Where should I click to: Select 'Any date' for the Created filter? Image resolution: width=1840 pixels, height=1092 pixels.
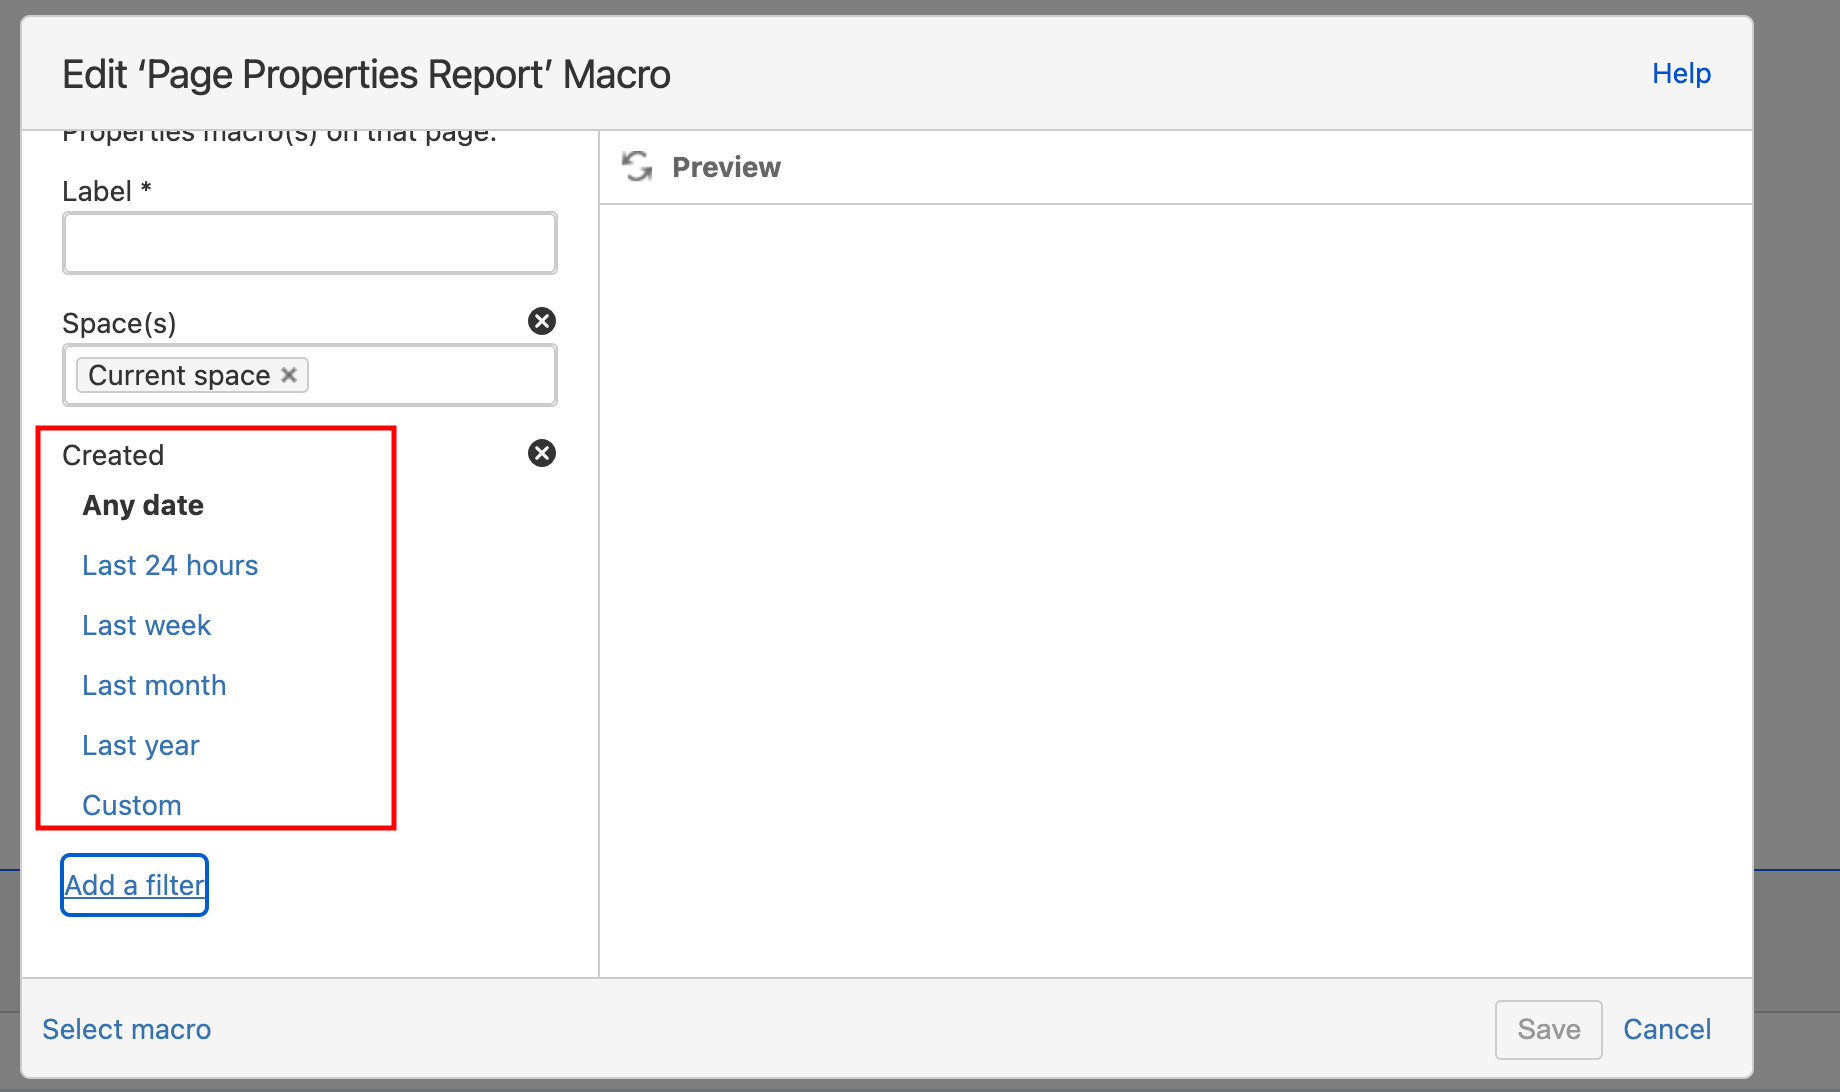[143, 505]
